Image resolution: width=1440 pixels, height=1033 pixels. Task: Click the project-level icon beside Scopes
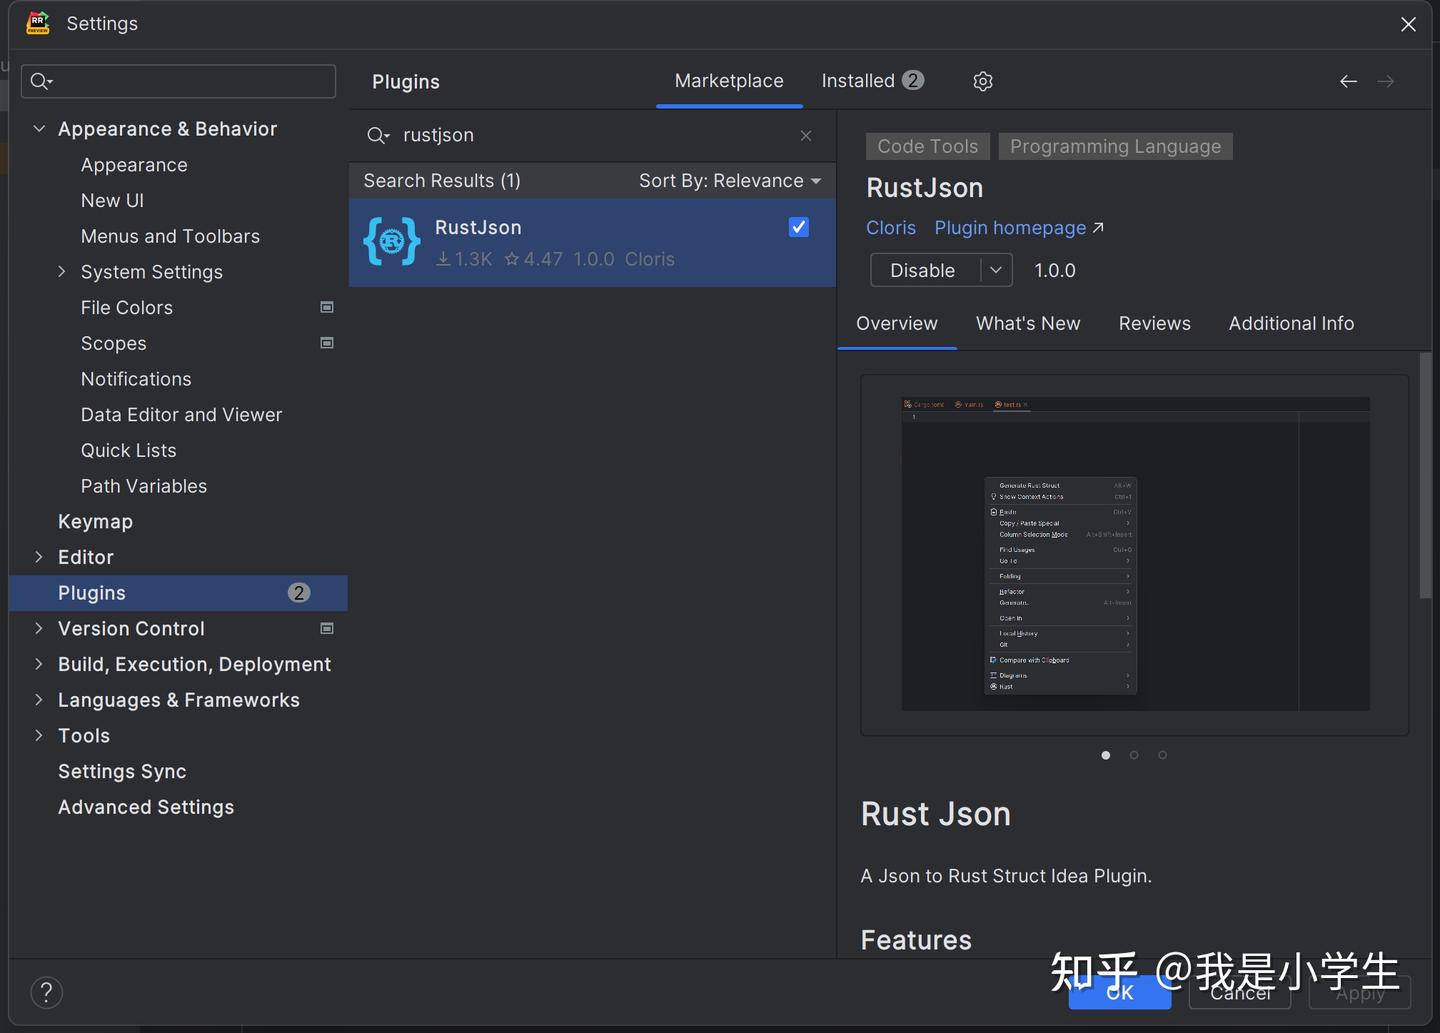[x=326, y=343]
